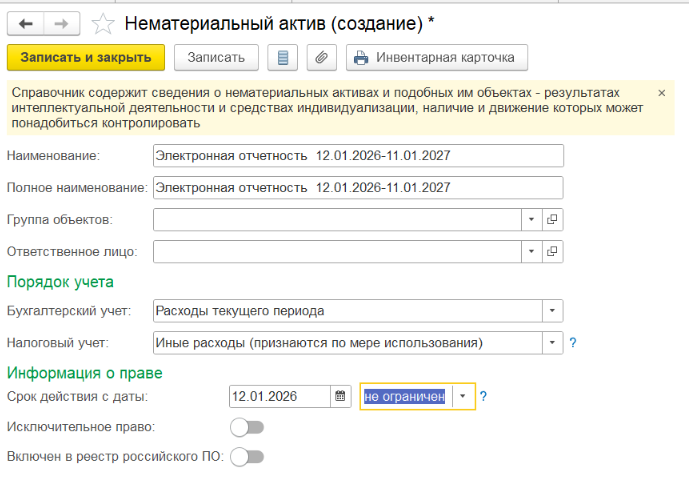Open the report list icon button

click(281, 58)
